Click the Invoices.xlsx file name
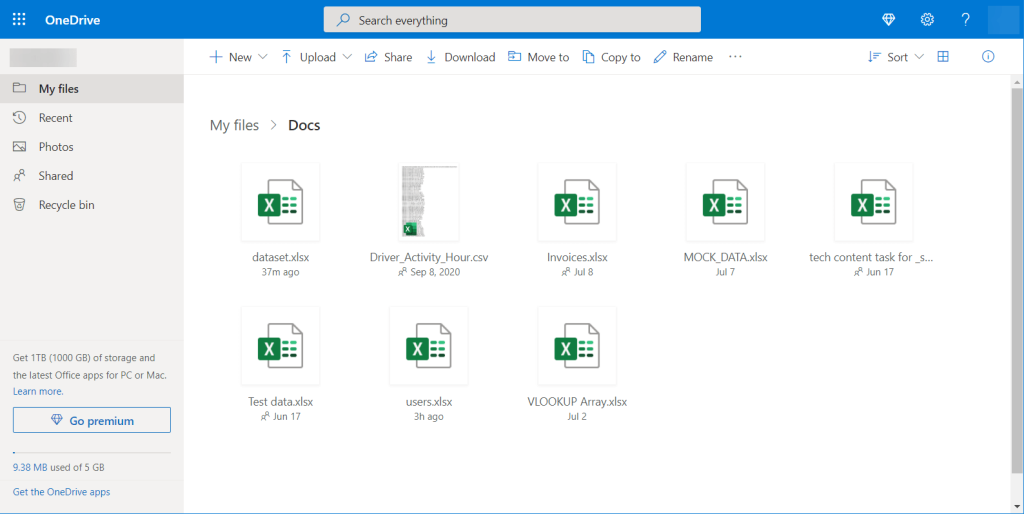 click(x=577, y=257)
